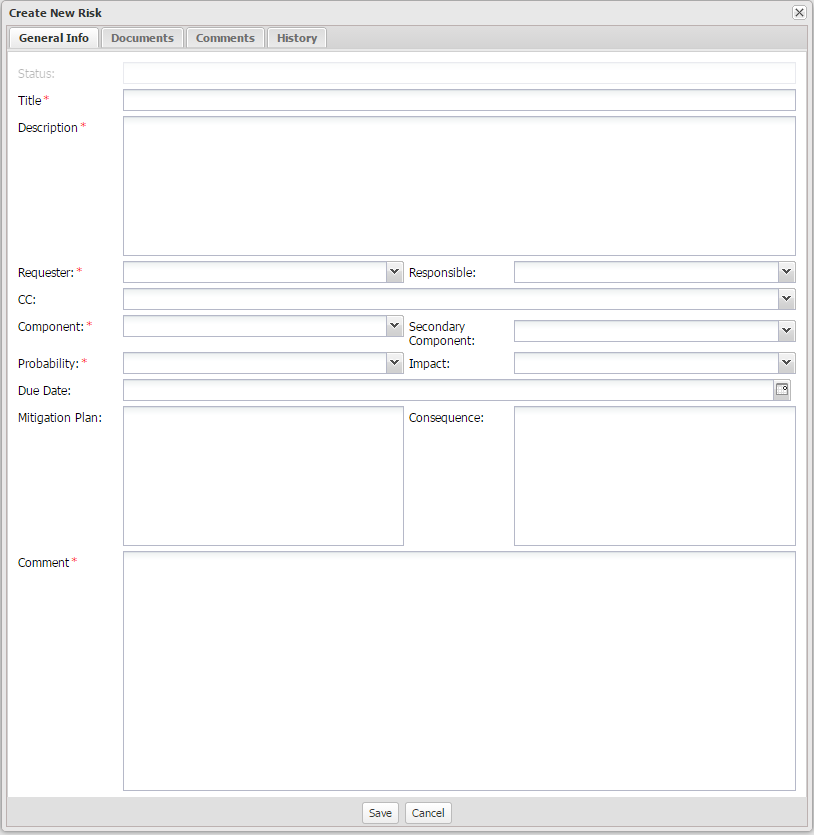Click inside the Title field

click(459, 100)
